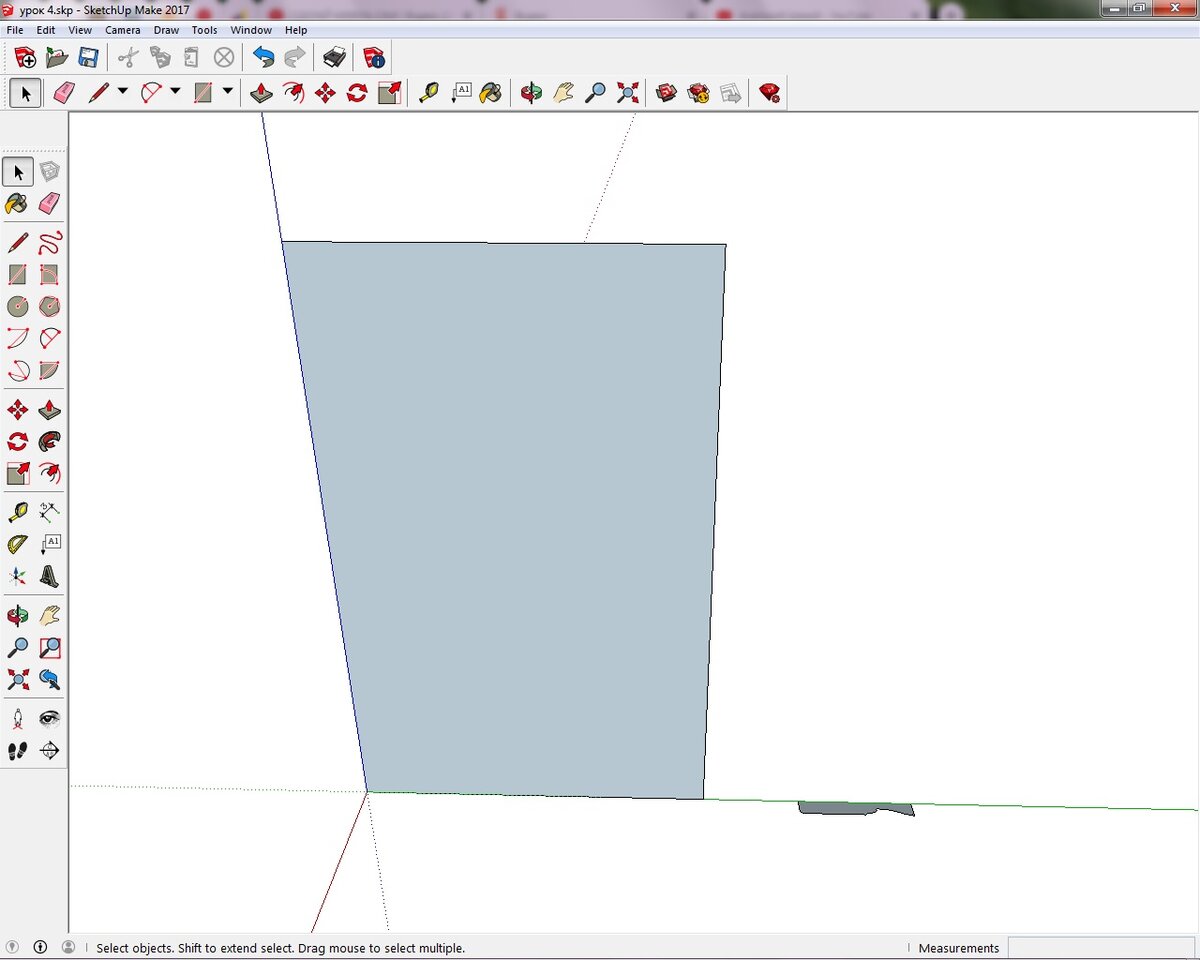Click the 'Select objects. Shift to extend select' status text

coord(280,948)
